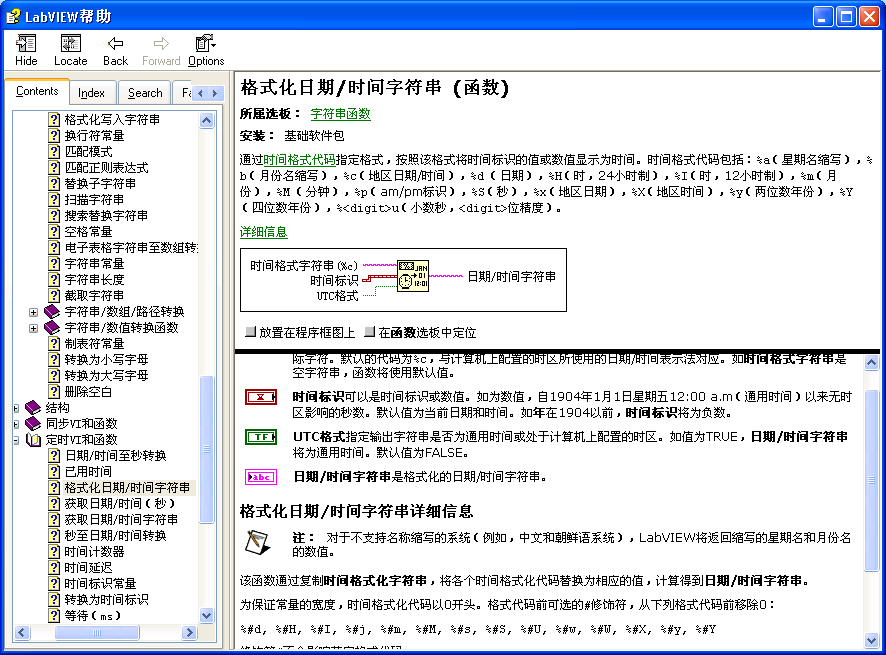
Task: Click the 时间格式代码 hyperlink
Action: pyautogui.click(x=300, y=159)
